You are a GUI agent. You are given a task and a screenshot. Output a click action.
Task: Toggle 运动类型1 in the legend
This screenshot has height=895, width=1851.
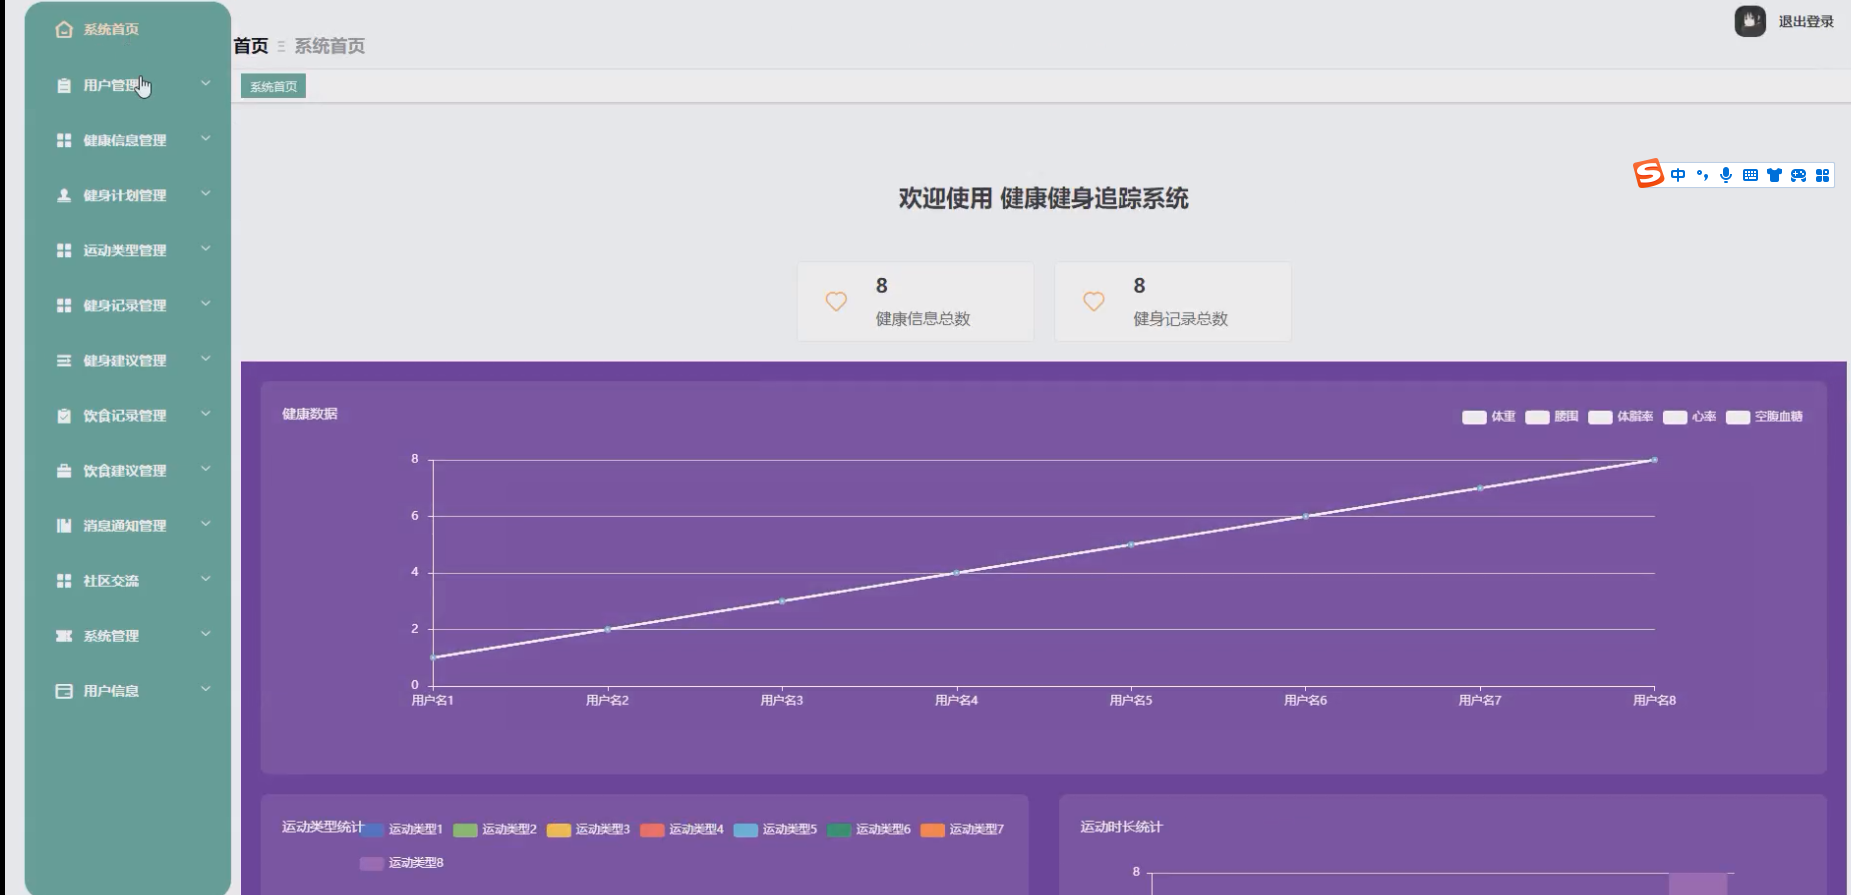click(x=402, y=829)
